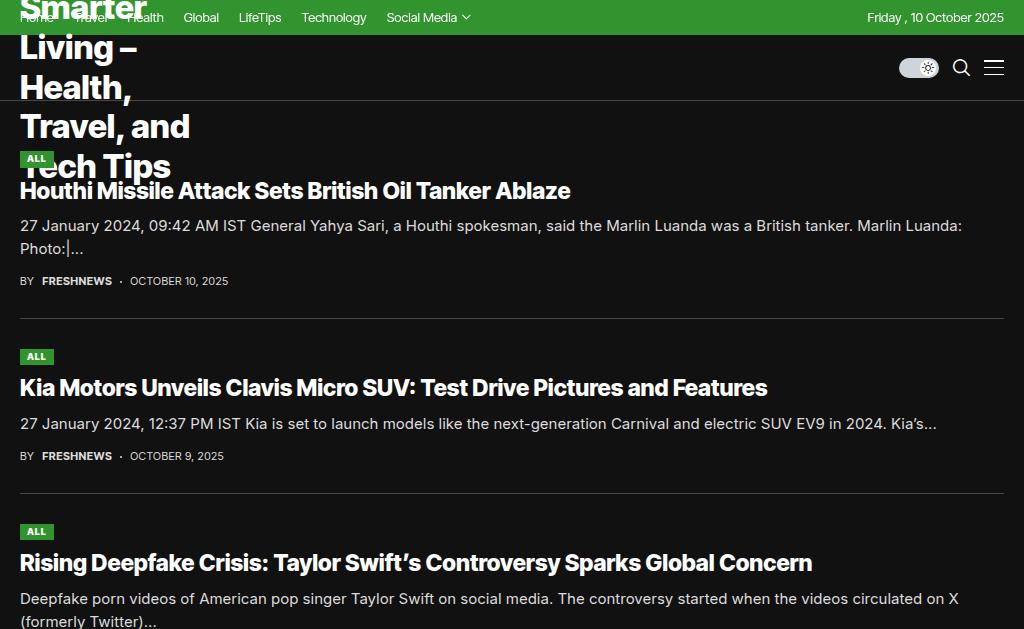Click the Health navigation link
The image size is (1024, 629).
[x=146, y=18]
